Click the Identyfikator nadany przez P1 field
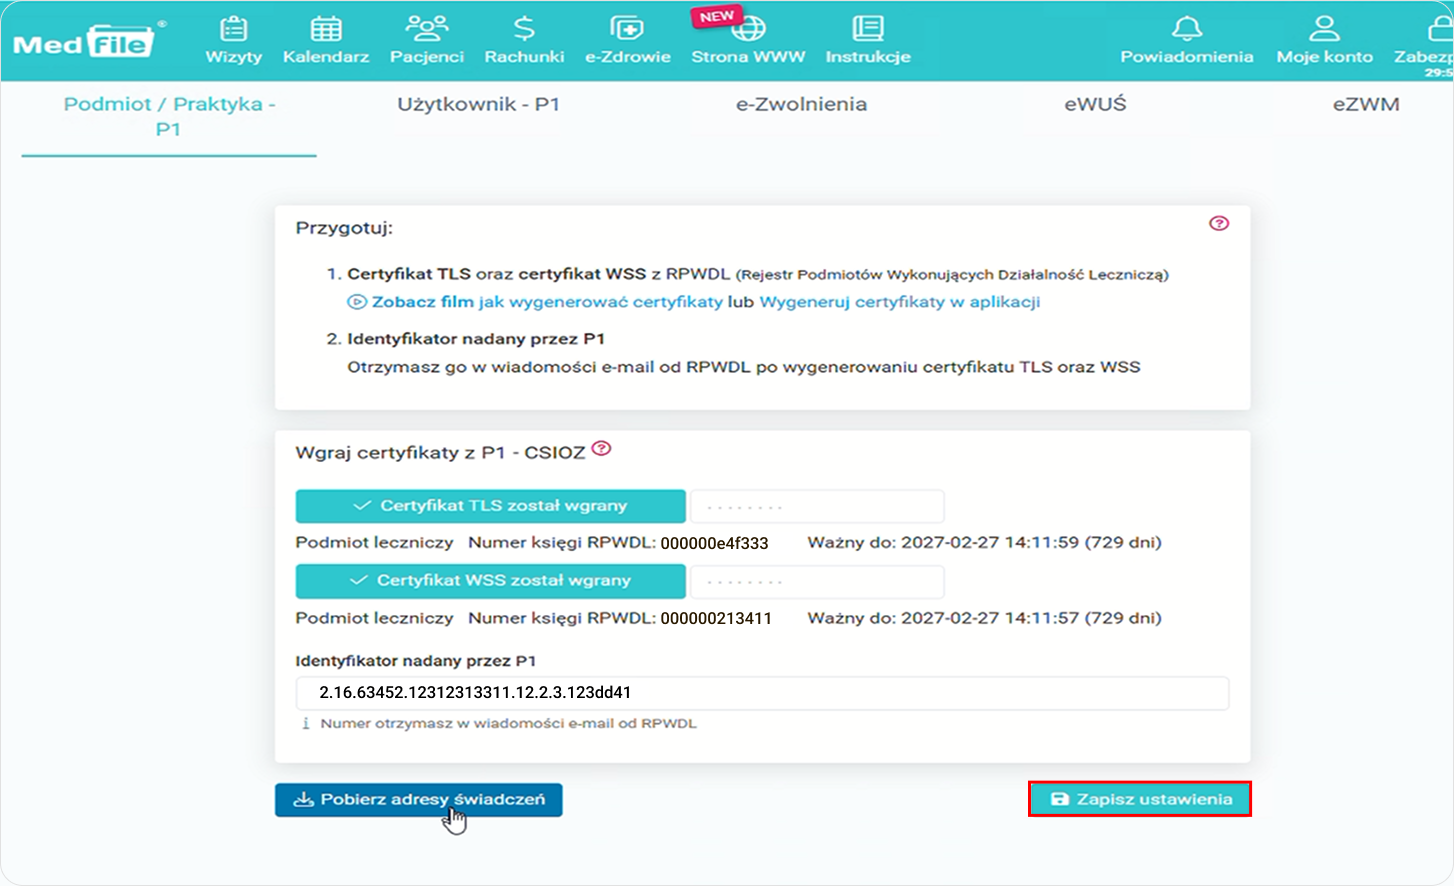 pyautogui.click(x=761, y=693)
